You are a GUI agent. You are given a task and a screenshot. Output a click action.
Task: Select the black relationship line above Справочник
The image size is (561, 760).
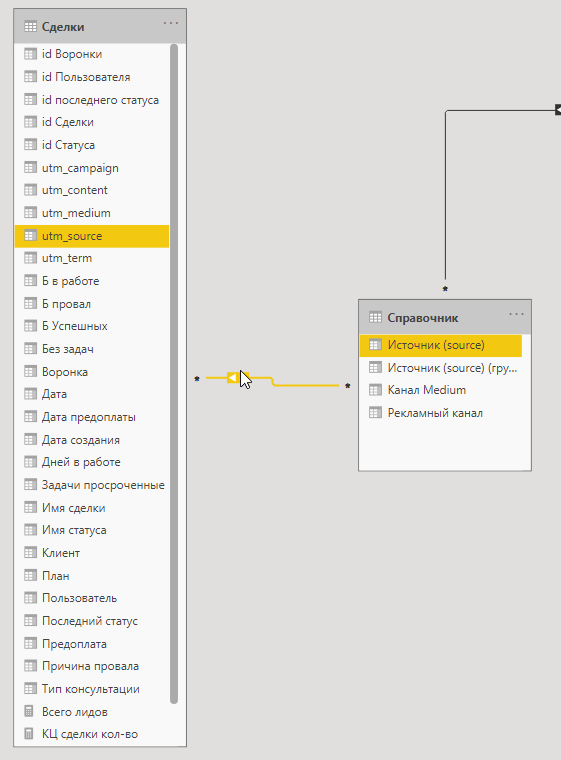[x=446, y=194]
